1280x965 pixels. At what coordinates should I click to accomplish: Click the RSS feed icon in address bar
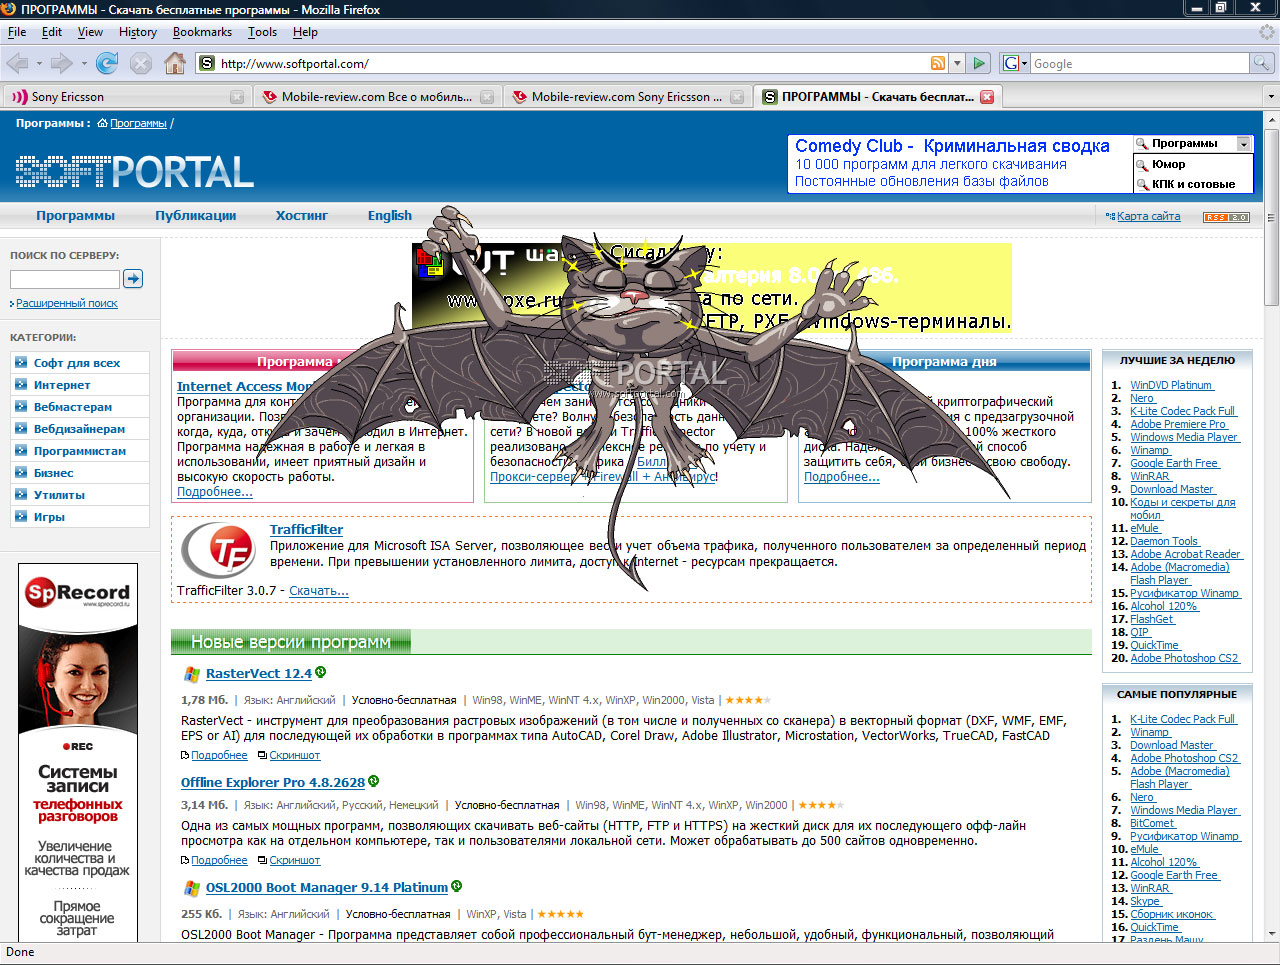click(x=938, y=63)
